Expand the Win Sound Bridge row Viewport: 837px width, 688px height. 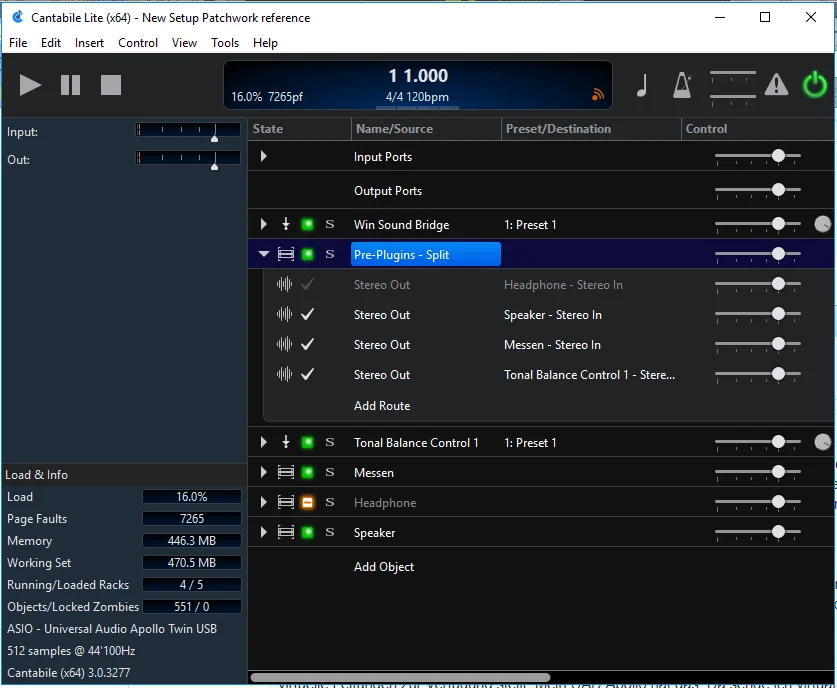click(263, 224)
